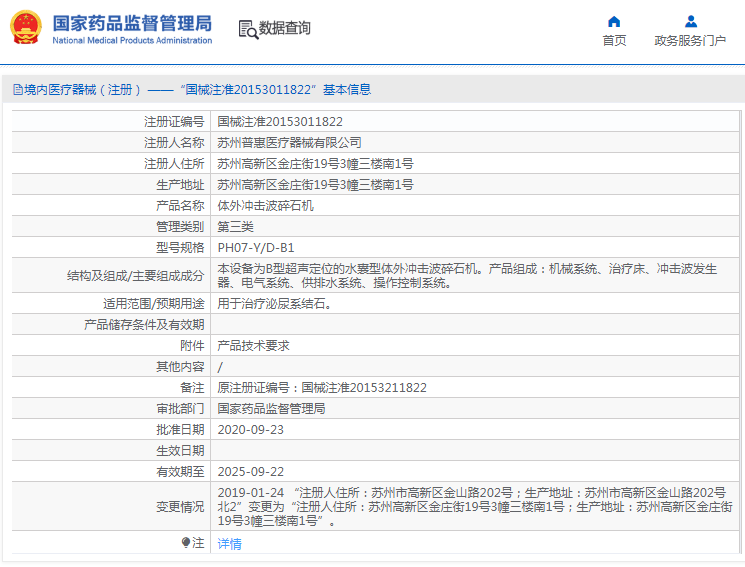The image size is (745, 567).
Task: Click the person icon above 政务服务门户
Action: coord(690,21)
